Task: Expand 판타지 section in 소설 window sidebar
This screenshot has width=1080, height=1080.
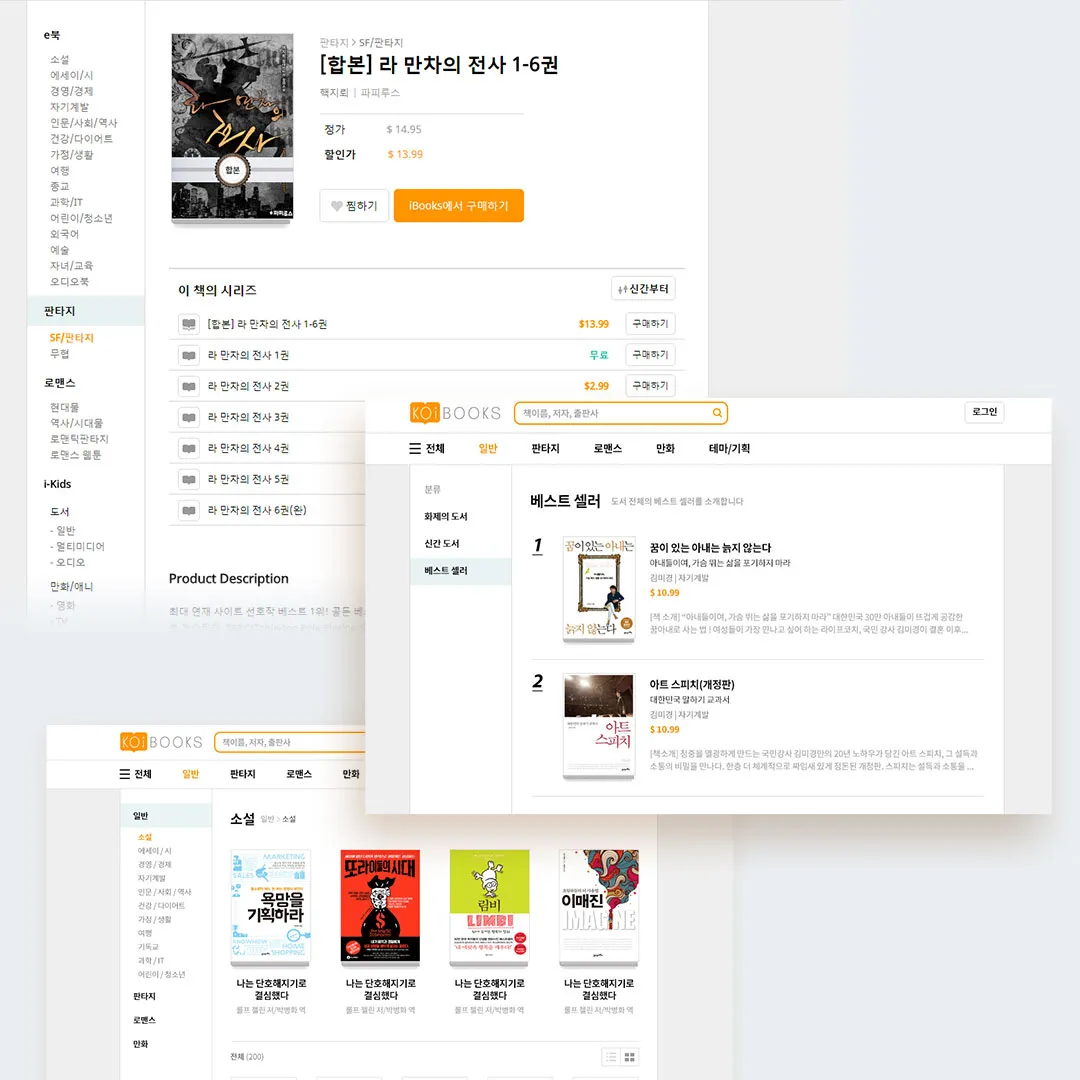Action: (x=144, y=996)
